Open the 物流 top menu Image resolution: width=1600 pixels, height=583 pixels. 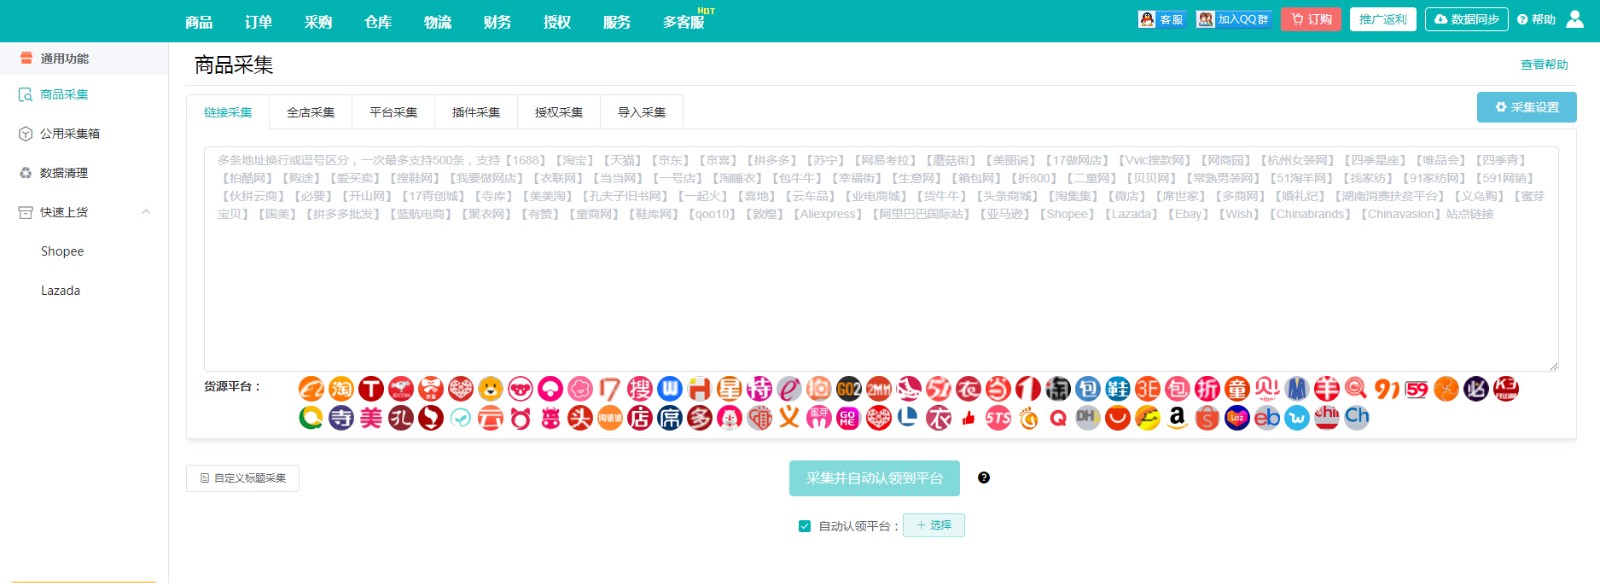tap(438, 21)
